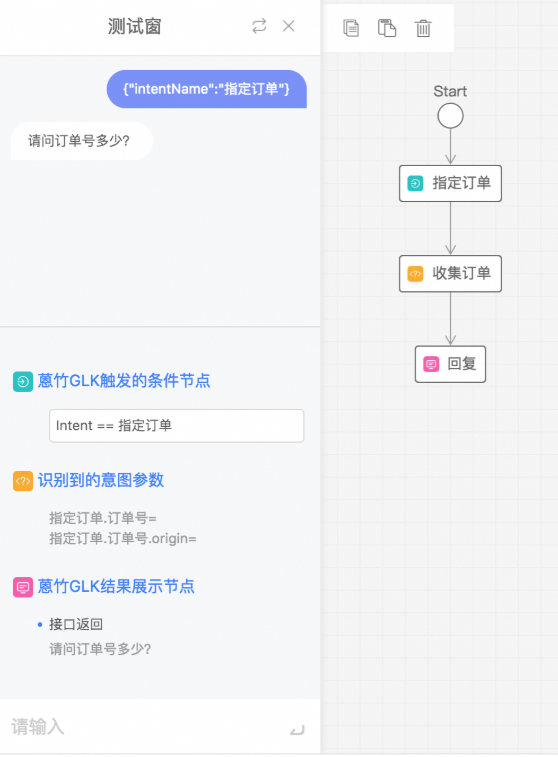Click the pink icon beside 蒽竹GLK结果展示节点
Screen dimensions: 558x757
tap(23, 587)
